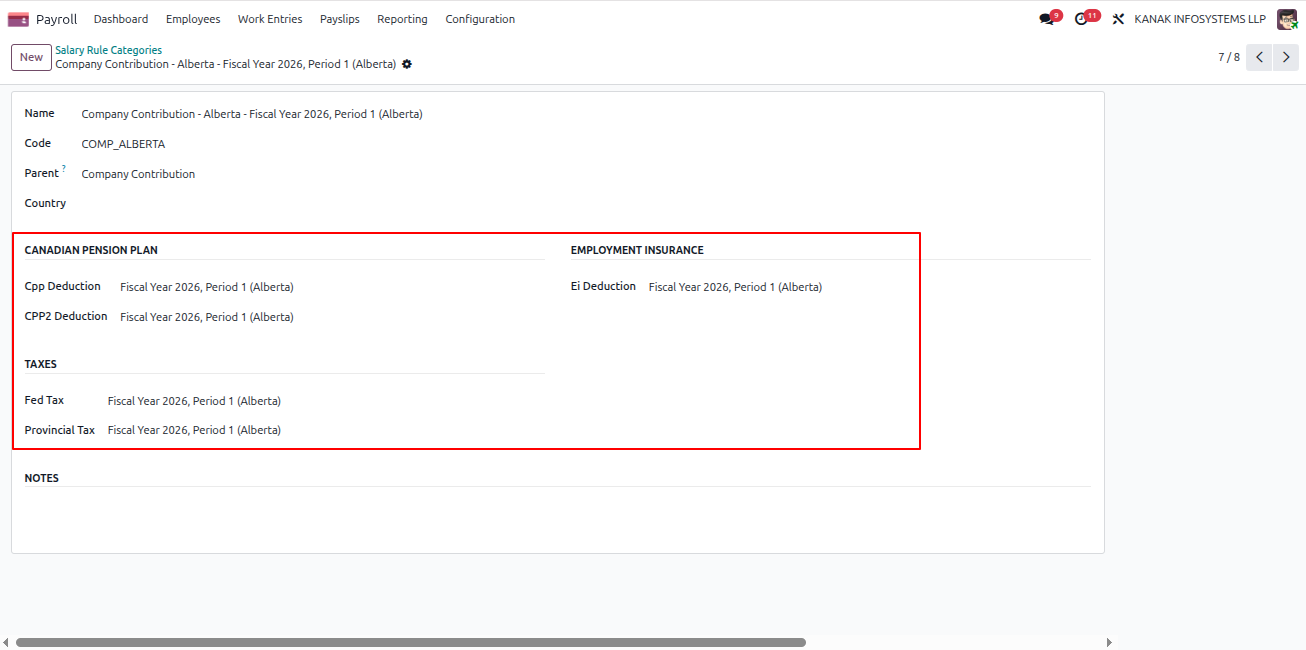
Task: Click the Code label
Action: [x=37, y=143]
